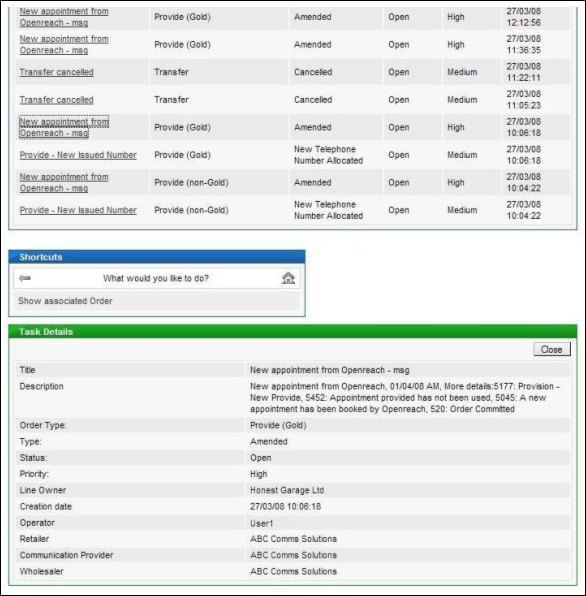This screenshot has height=596, width=586.
Task: Click the back arrow icon in Shortcuts
Action: (25, 278)
